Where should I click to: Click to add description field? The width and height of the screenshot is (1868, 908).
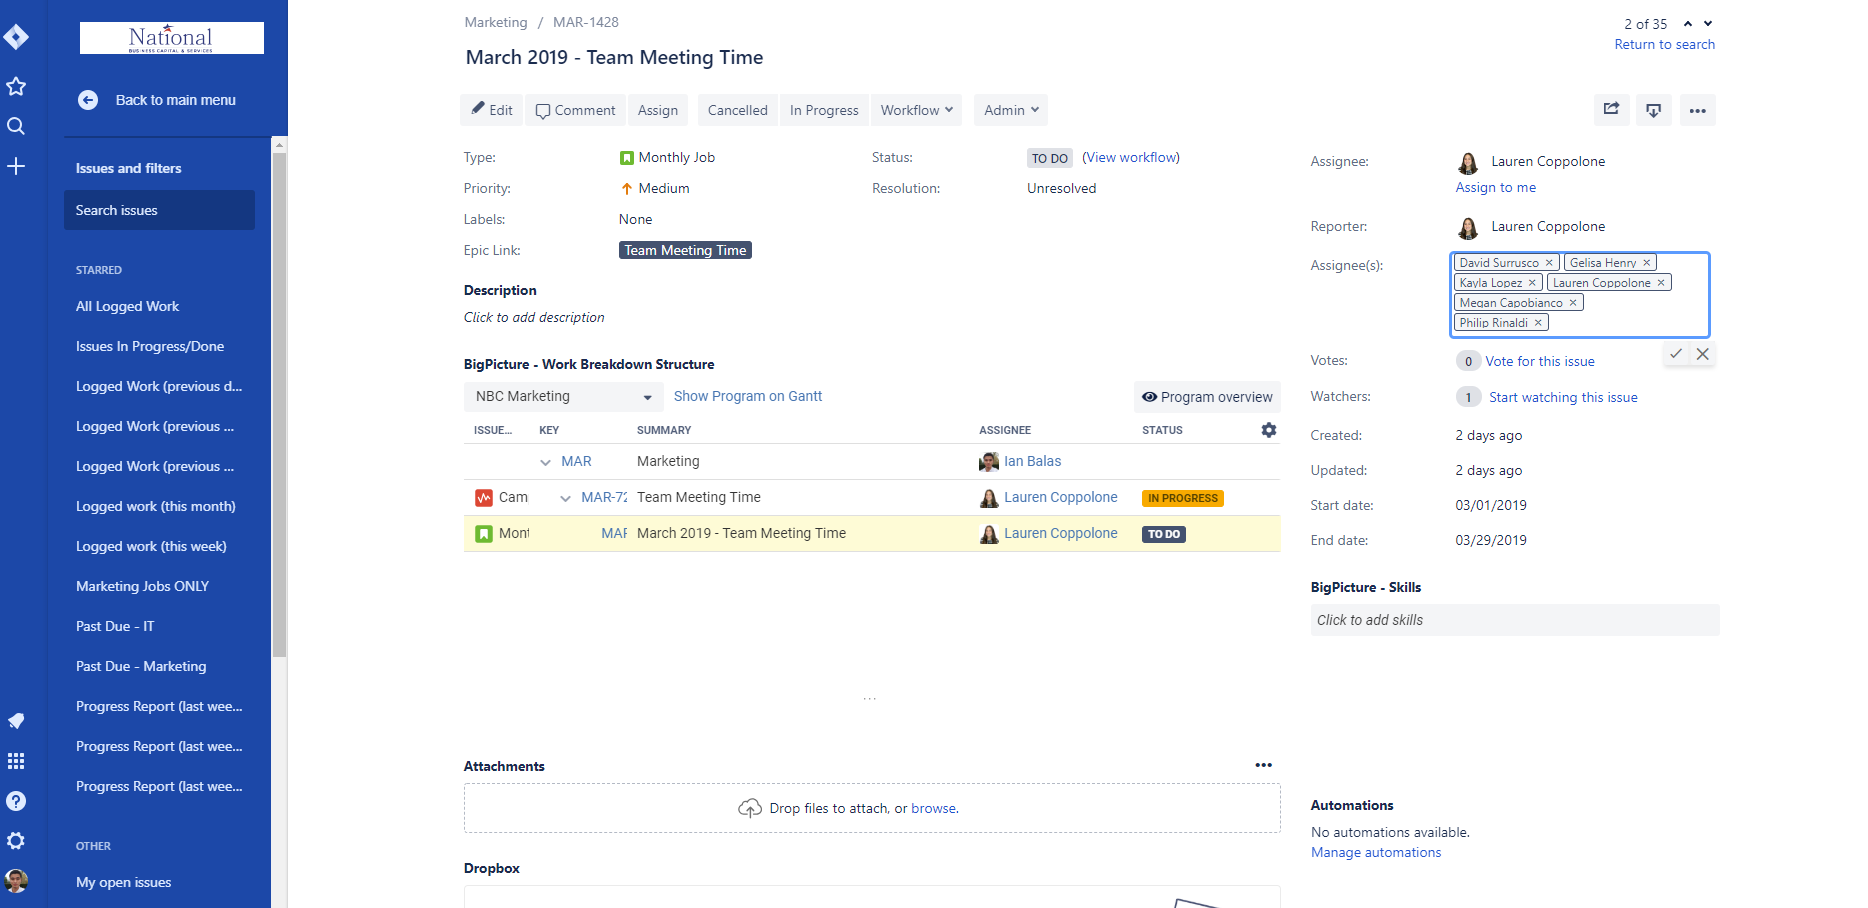pyautogui.click(x=534, y=317)
